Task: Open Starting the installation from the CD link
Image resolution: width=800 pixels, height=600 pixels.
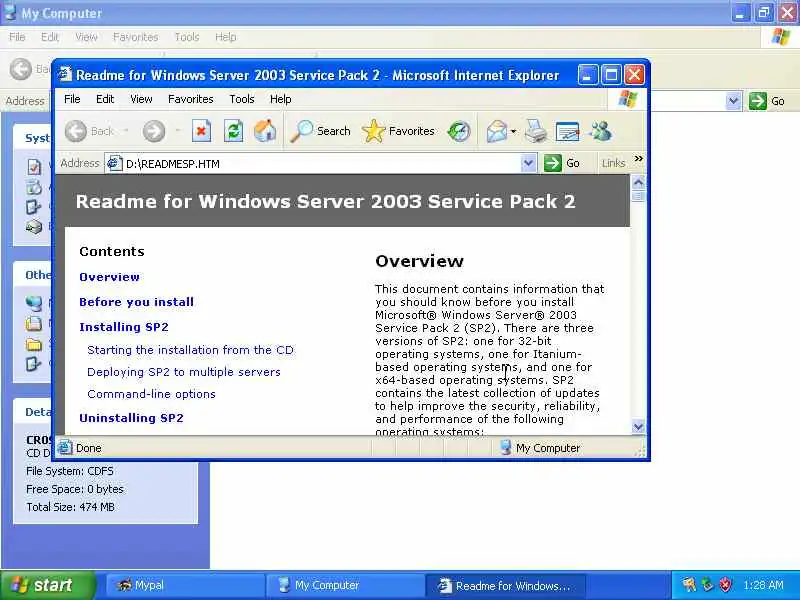Action: click(x=190, y=350)
